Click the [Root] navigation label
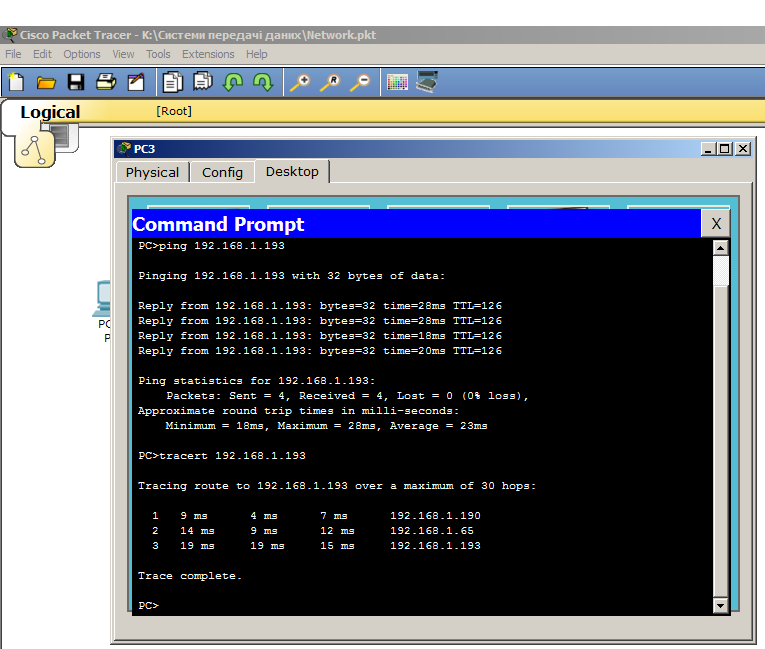Image resolution: width=765 pixels, height=649 pixels. tap(174, 111)
